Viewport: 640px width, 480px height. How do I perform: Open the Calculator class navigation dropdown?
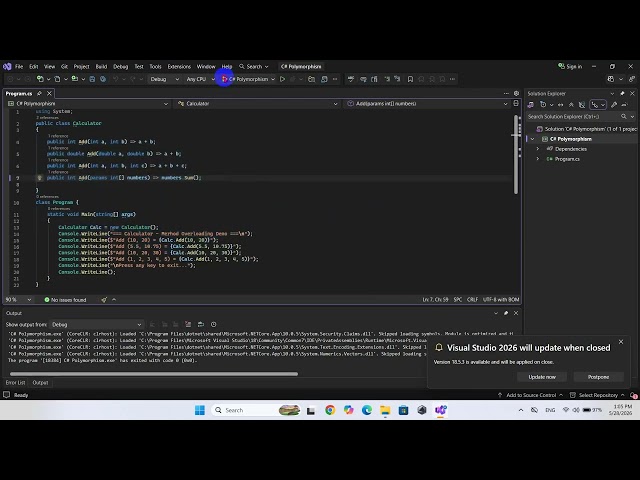coord(257,104)
